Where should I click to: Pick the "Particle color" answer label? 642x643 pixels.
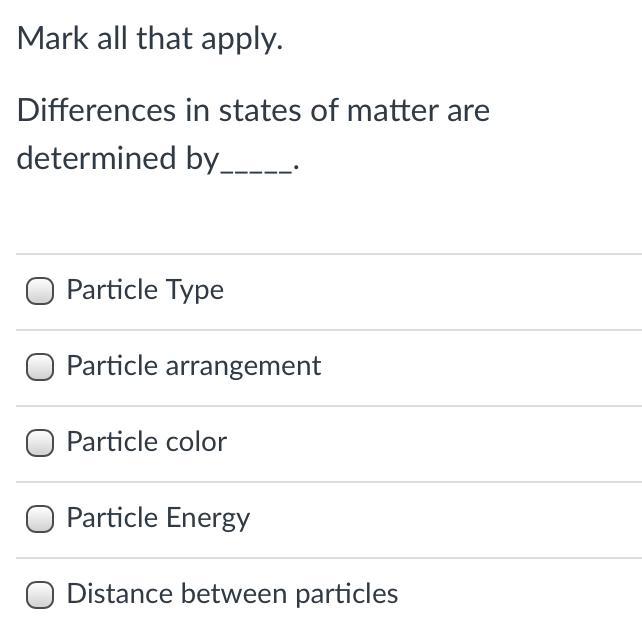[147, 442]
